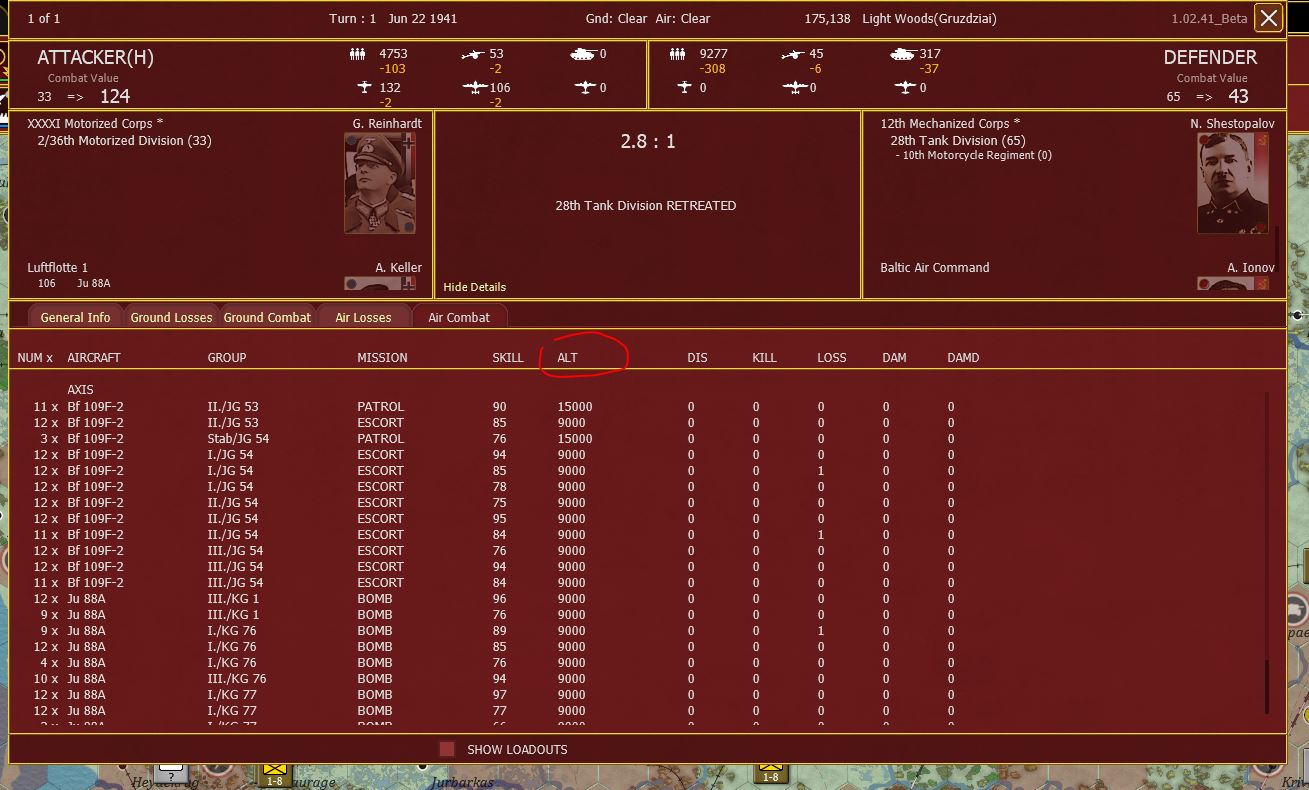Image resolution: width=1309 pixels, height=790 pixels.
Task: Click the LOSS column header
Action: [x=832, y=357]
